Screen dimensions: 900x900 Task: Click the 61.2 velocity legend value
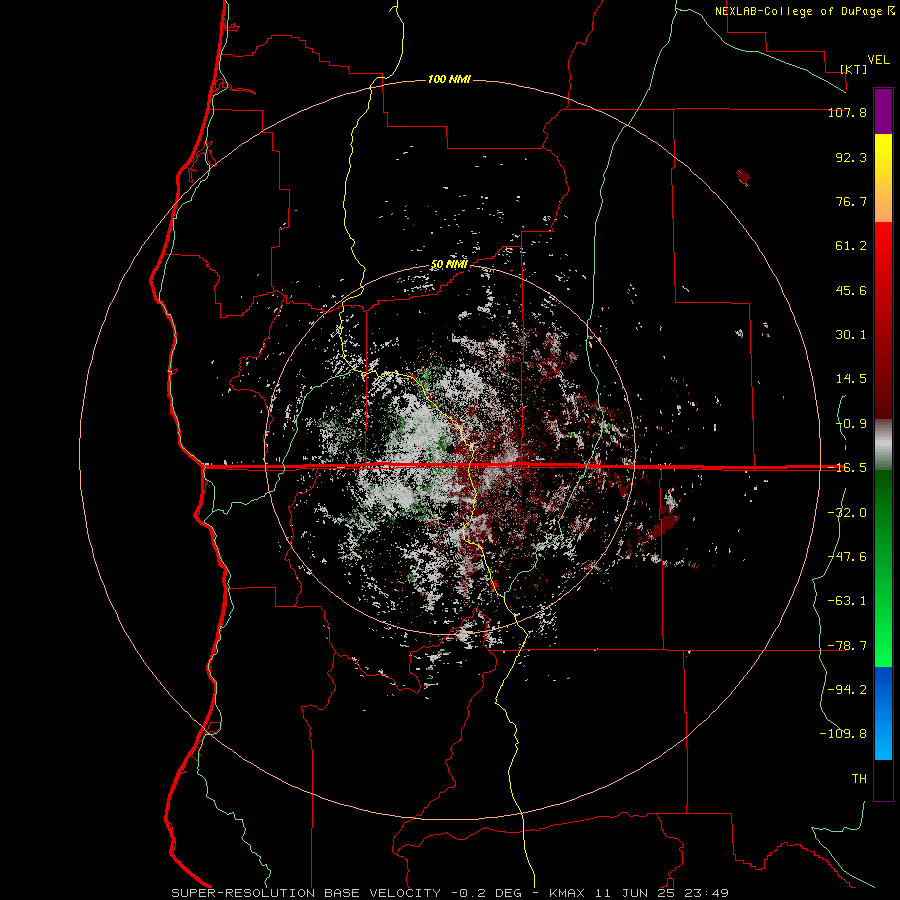[x=851, y=246]
